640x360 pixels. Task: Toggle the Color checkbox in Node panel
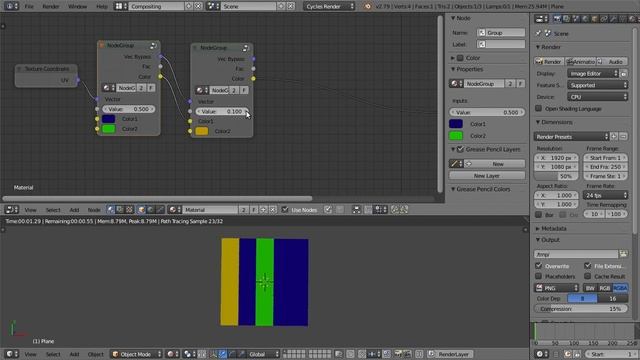pos(460,58)
